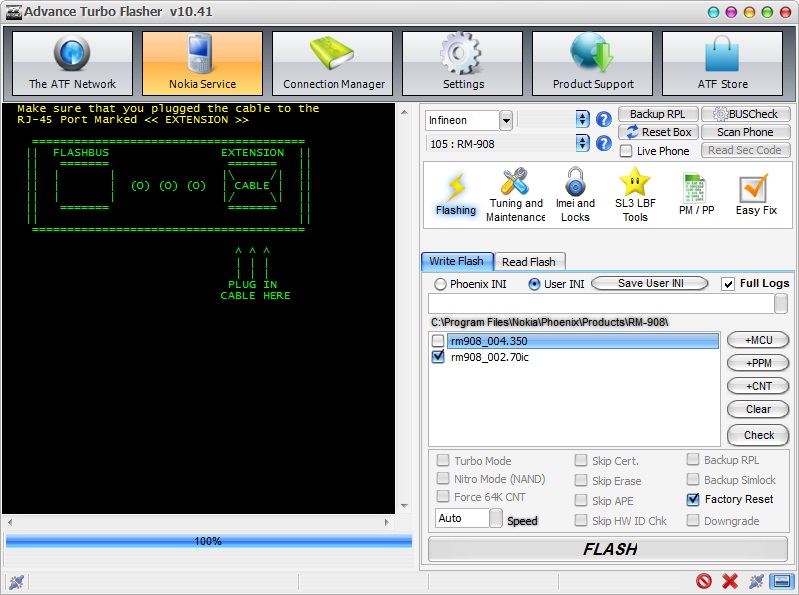Open The ATF Network section
The width and height of the screenshot is (799, 595).
[x=72, y=63]
